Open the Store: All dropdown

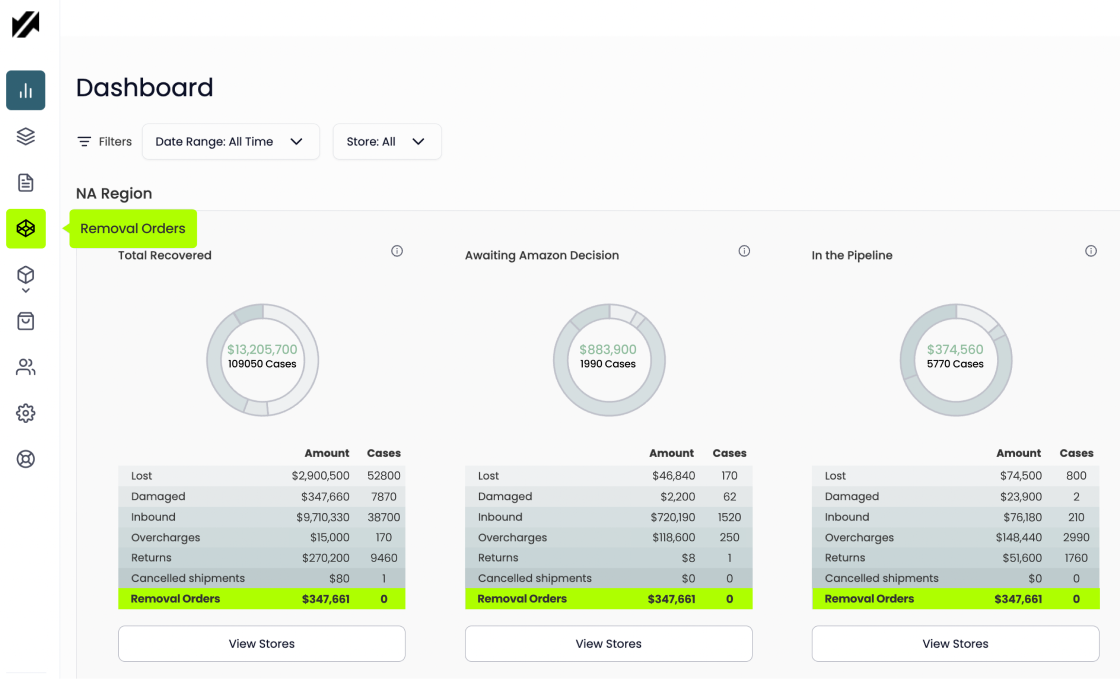pos(387,141)
